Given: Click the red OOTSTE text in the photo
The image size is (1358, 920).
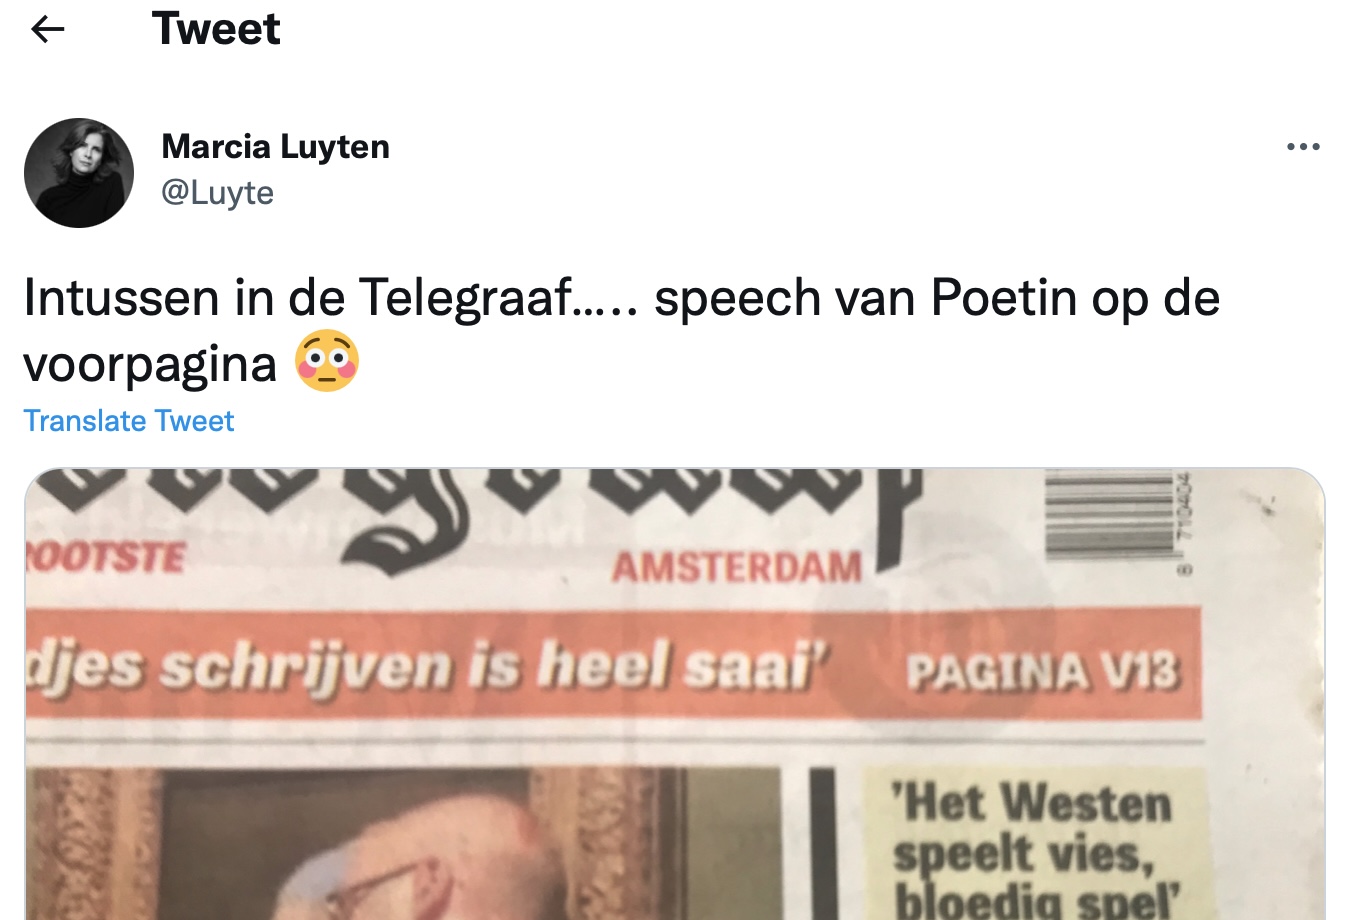Looking at the screenshot, I should pyautogui.click(x=106, y=557).
